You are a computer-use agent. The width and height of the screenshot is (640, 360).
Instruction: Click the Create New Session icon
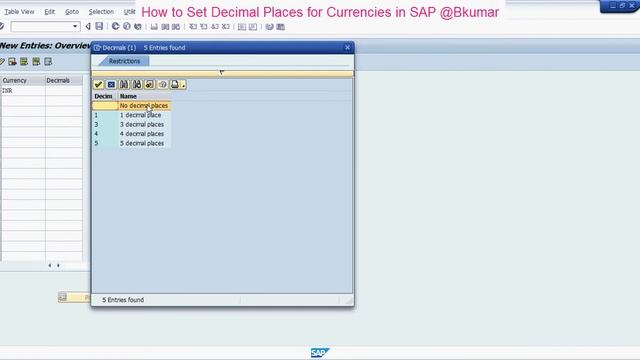(x=242, y=27)
